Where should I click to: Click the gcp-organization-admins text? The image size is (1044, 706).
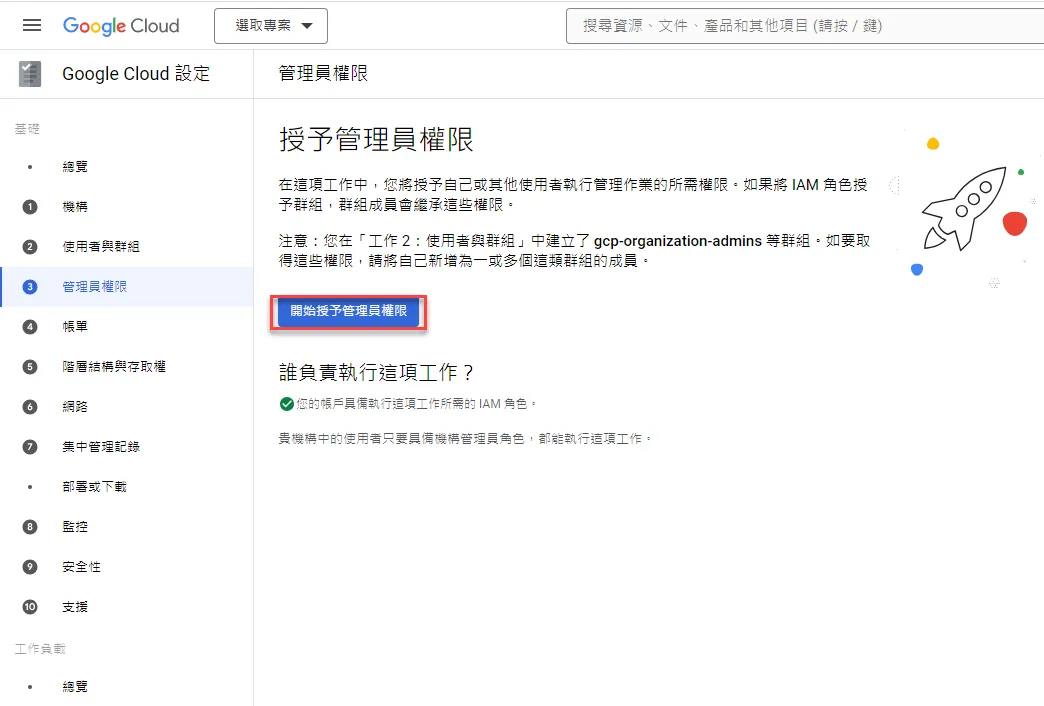point(678,241)
